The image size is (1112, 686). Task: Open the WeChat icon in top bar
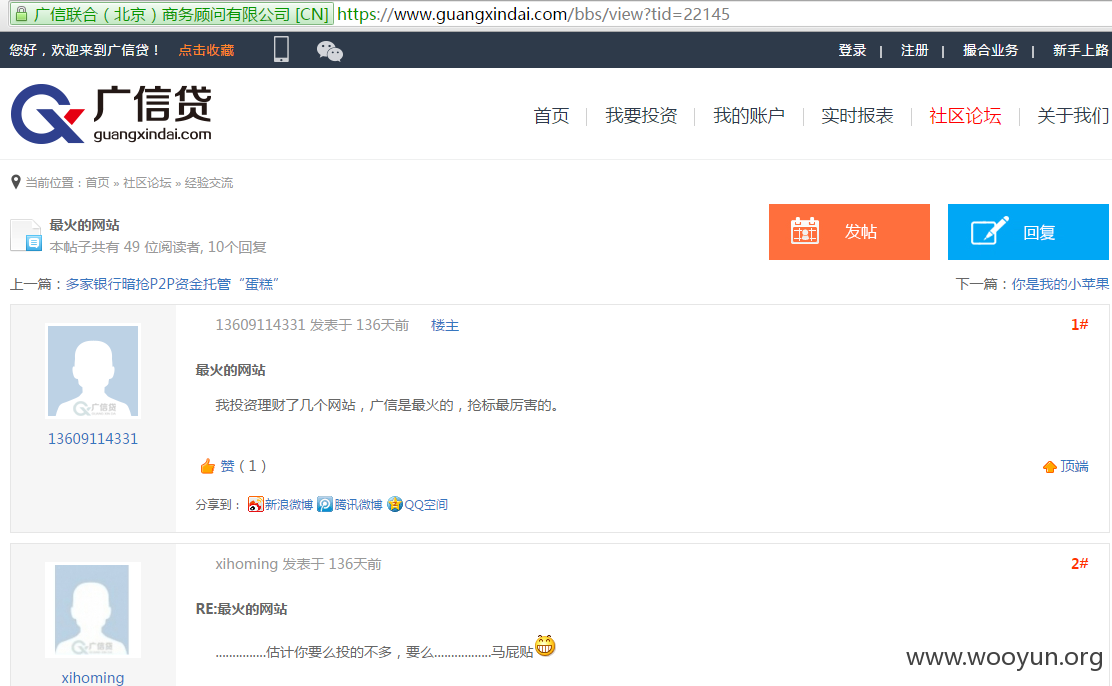pyautogui.click(x=330, y=50)
